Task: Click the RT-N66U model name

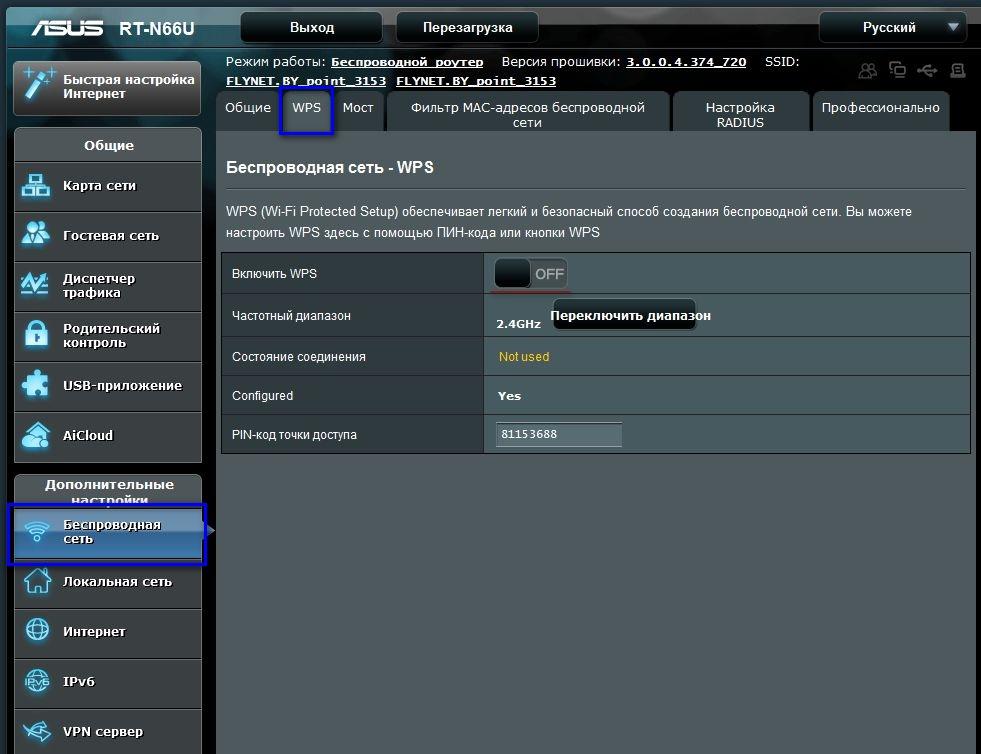Action: point(156,29)
